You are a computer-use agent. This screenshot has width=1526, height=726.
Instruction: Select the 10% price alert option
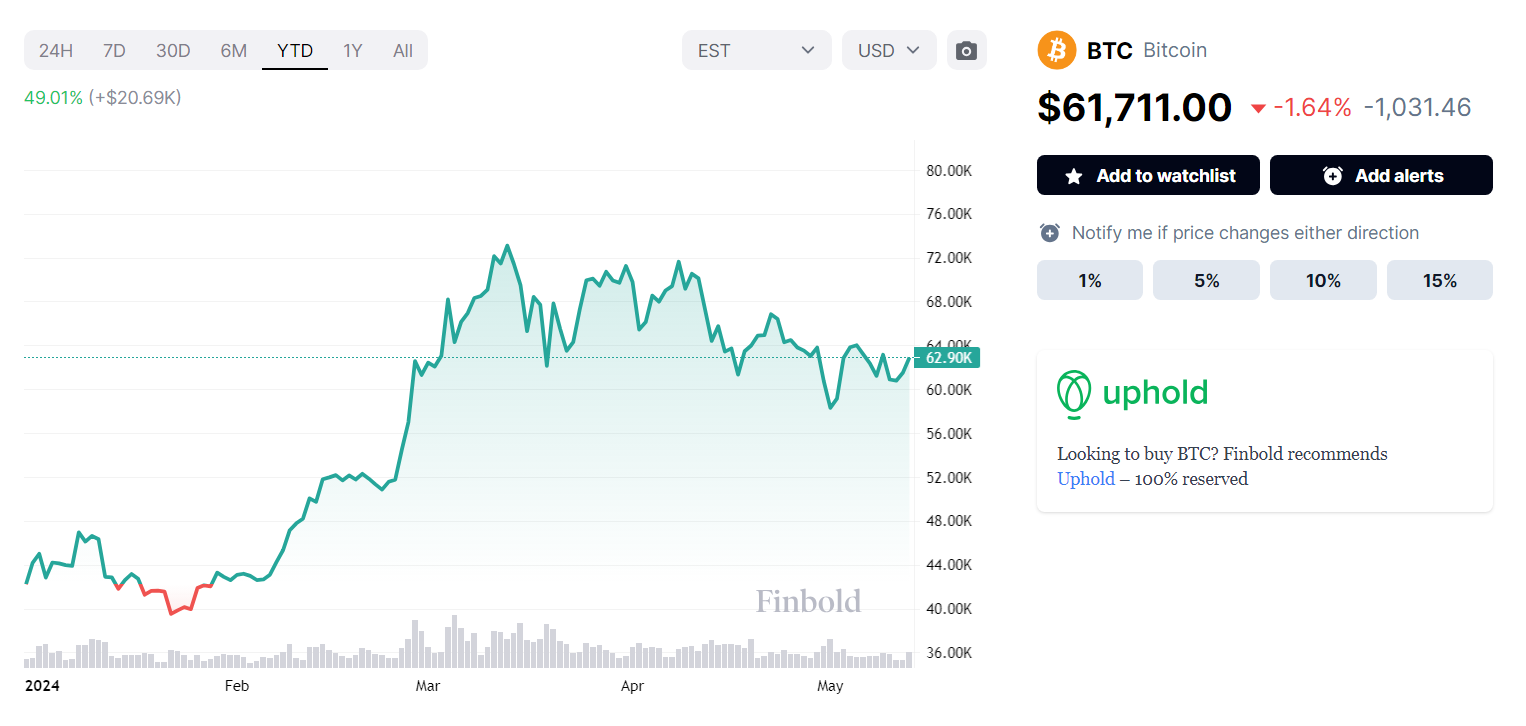(x=1322, y=281)
